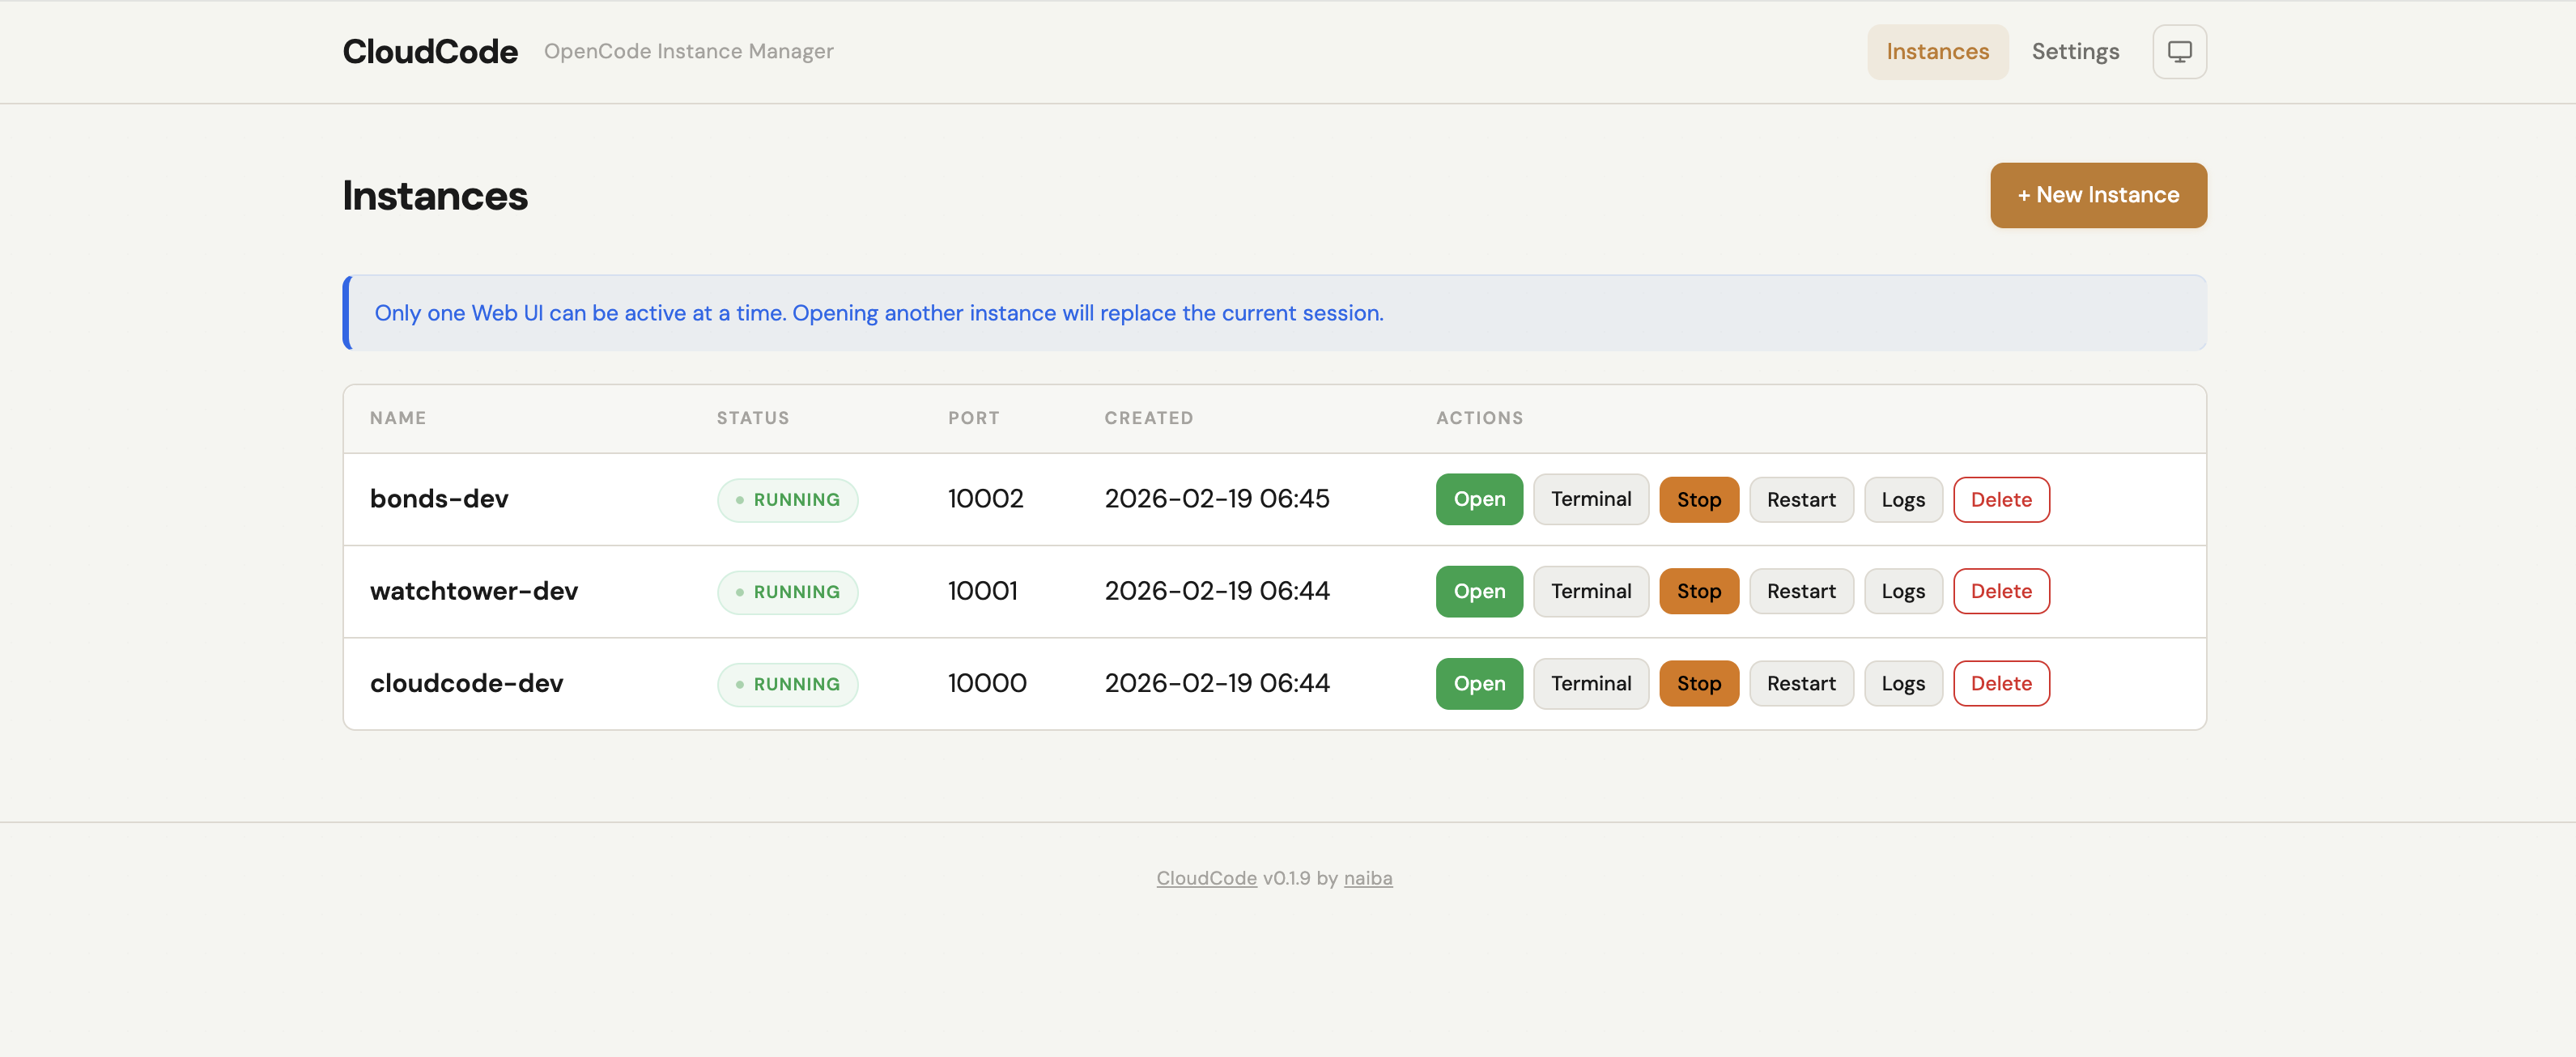Image resolution: width=2576 pixels, height=1057 pixels.
Task: View Logs for watchtower-dev
Action: click(1902, 591)
